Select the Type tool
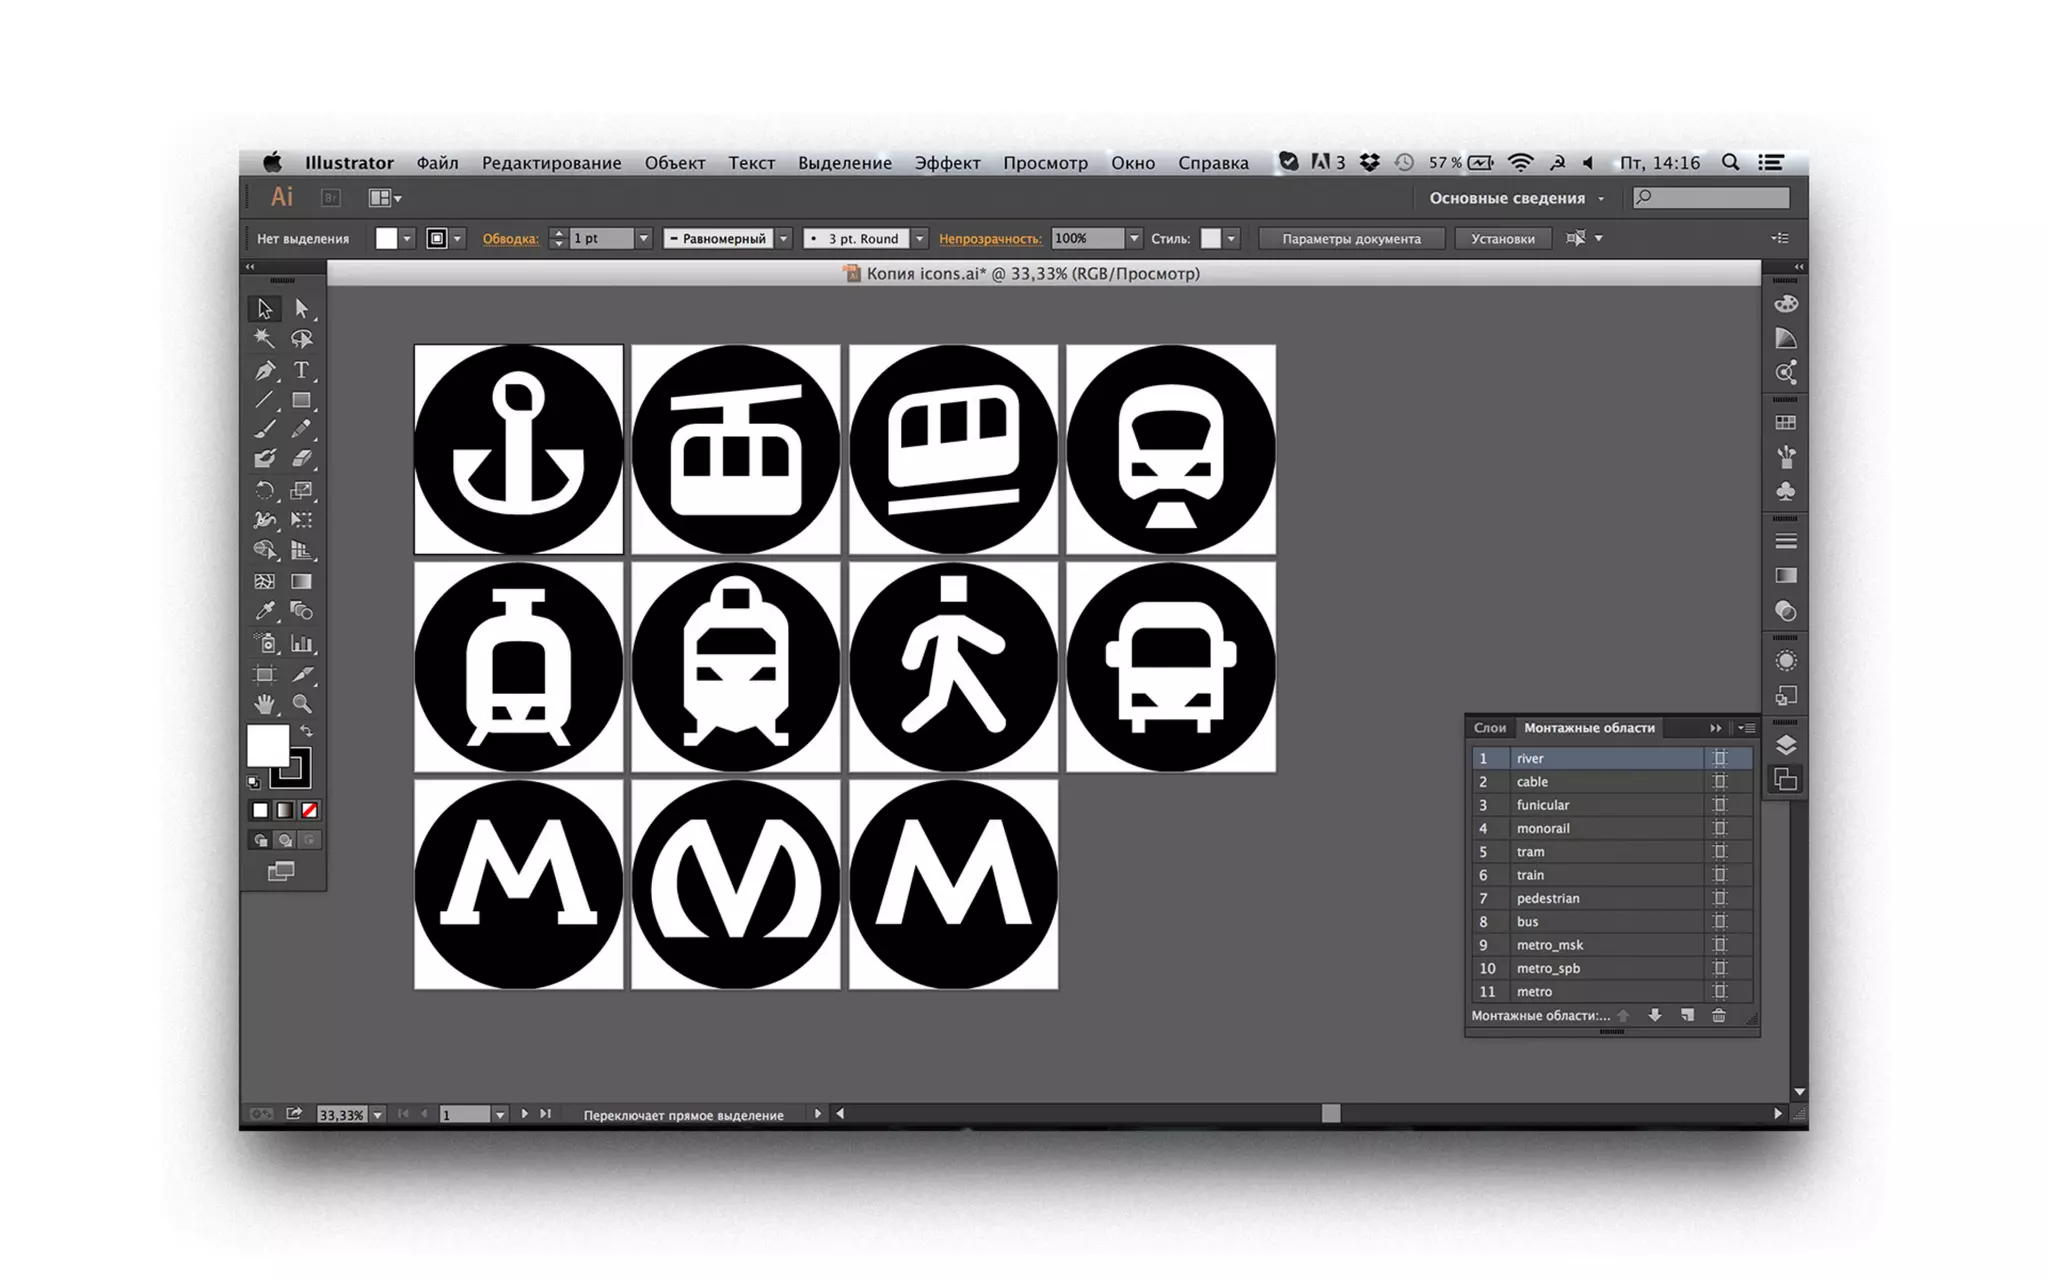 301,371
